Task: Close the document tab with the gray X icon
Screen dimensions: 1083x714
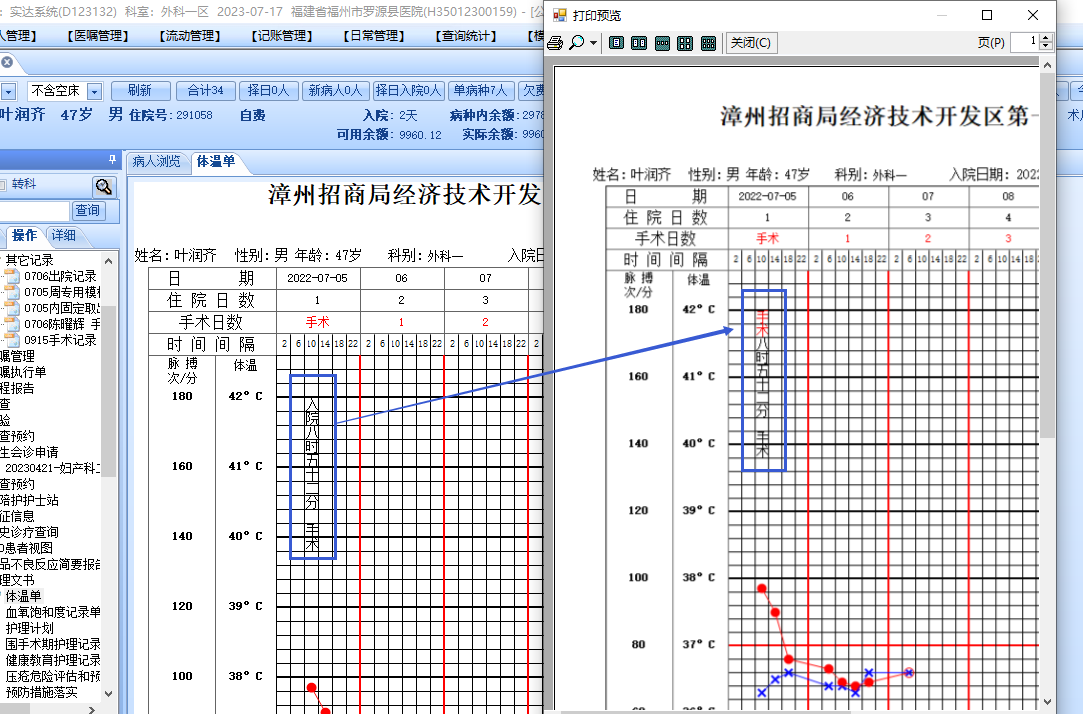Action: pyautogui.click(x=7, y=62)
